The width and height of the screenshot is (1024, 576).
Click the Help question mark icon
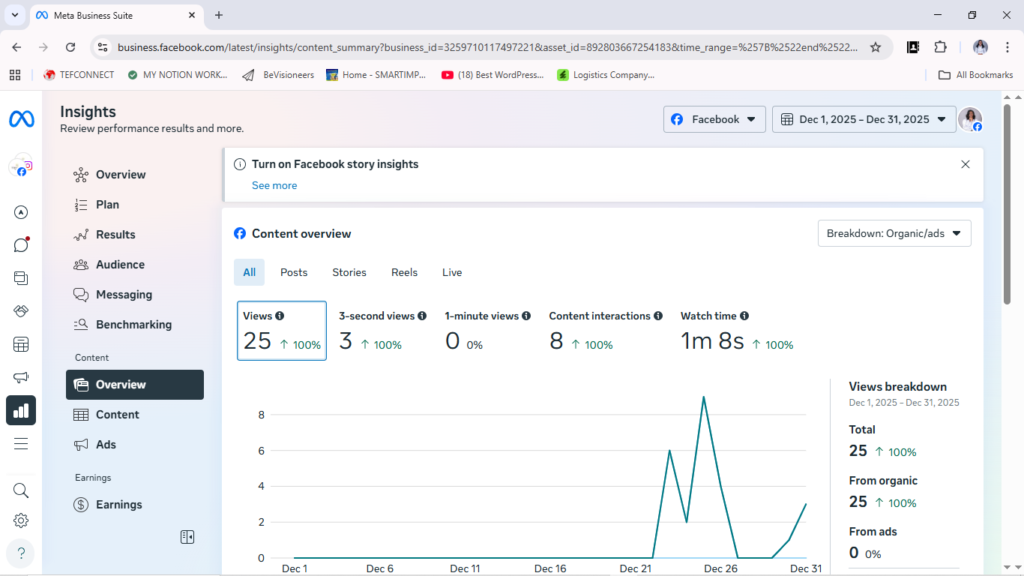(x=21, y=552)
